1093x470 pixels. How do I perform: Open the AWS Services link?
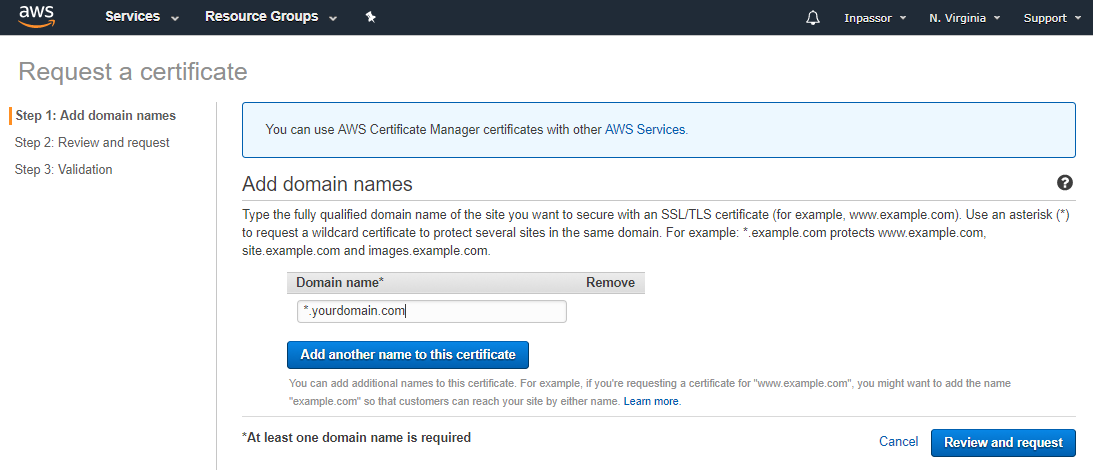tap(645, 130)
